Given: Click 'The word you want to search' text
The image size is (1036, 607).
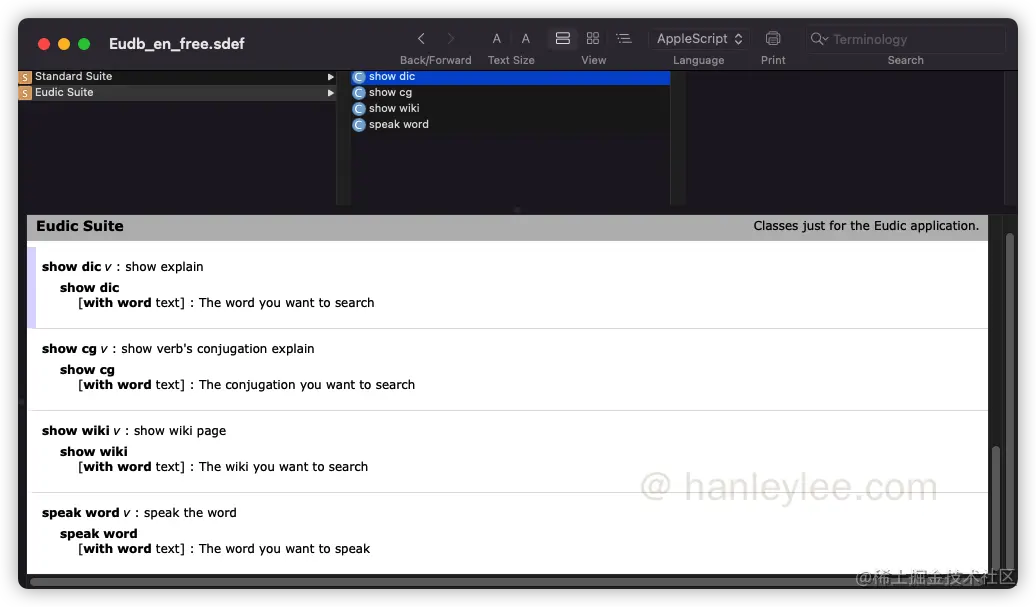Looking at the screenshot, I should tap(286, 303).
